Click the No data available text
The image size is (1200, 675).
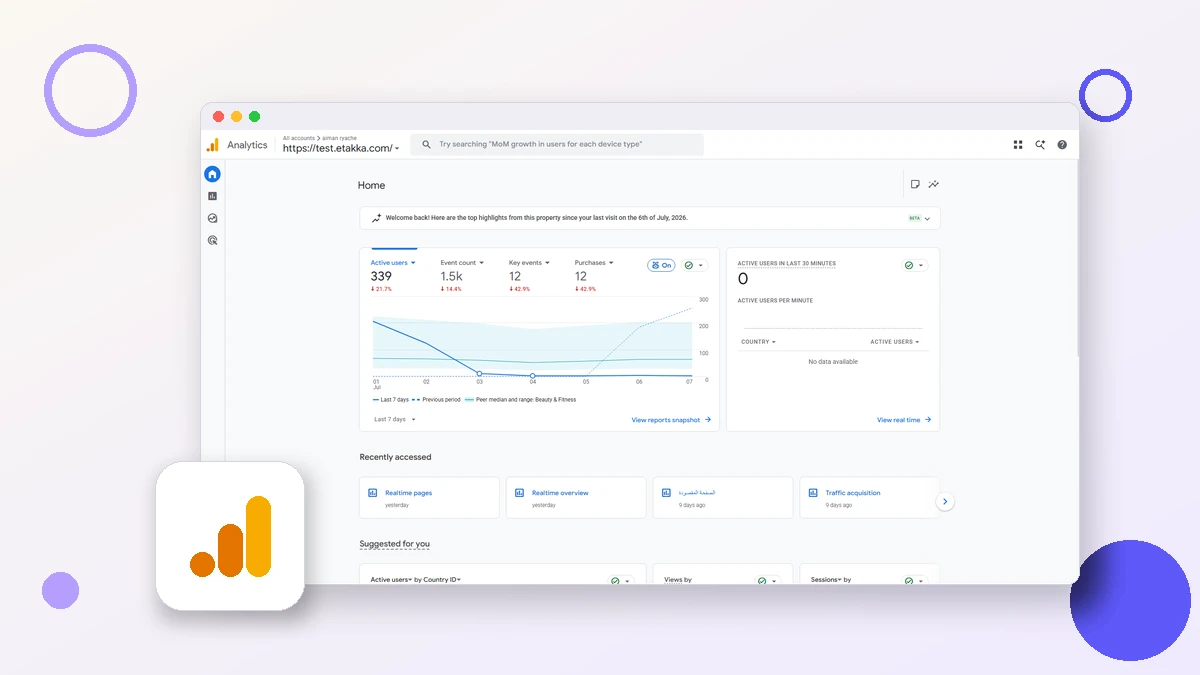(833, 362)
